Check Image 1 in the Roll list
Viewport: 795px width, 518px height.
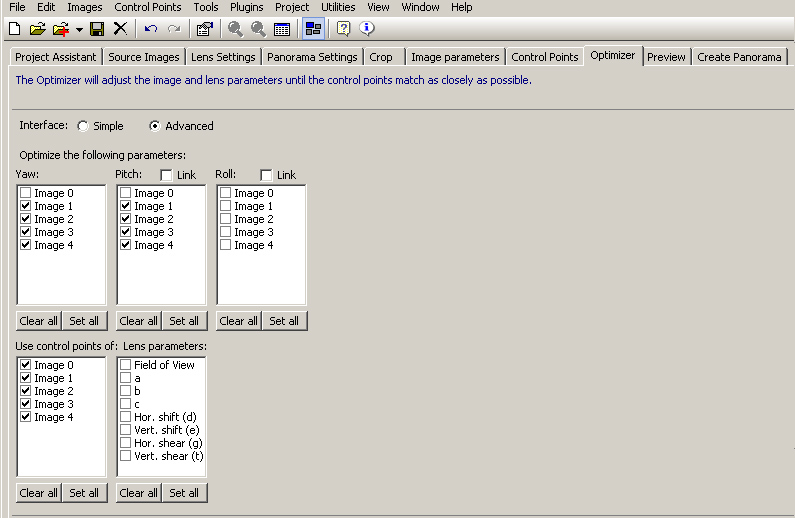[225, 206]
